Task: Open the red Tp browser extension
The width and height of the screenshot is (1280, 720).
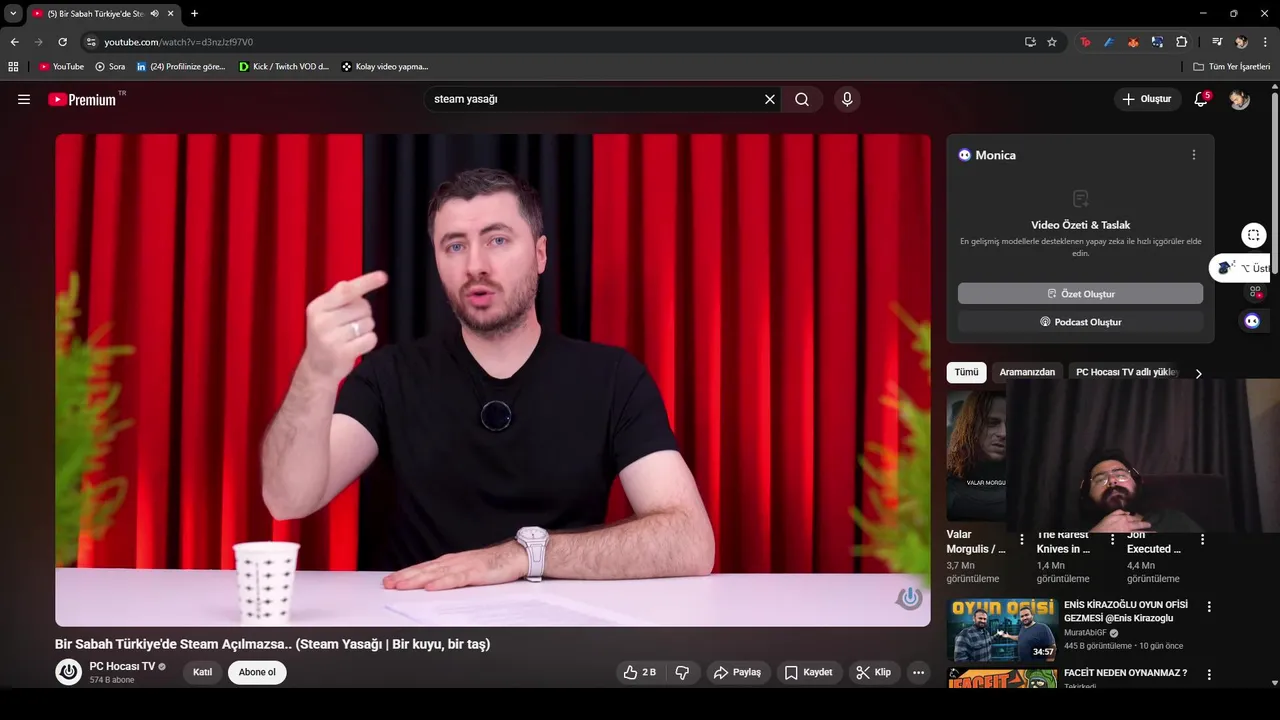Action: [1085, 42]
